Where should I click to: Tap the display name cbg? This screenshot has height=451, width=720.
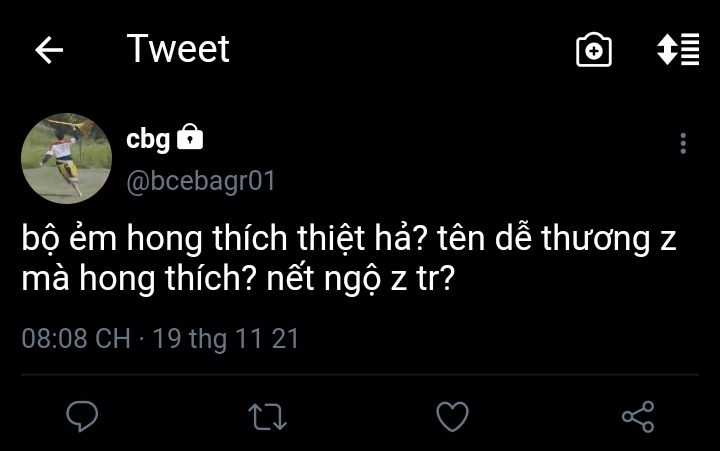(x=148, y=139)
